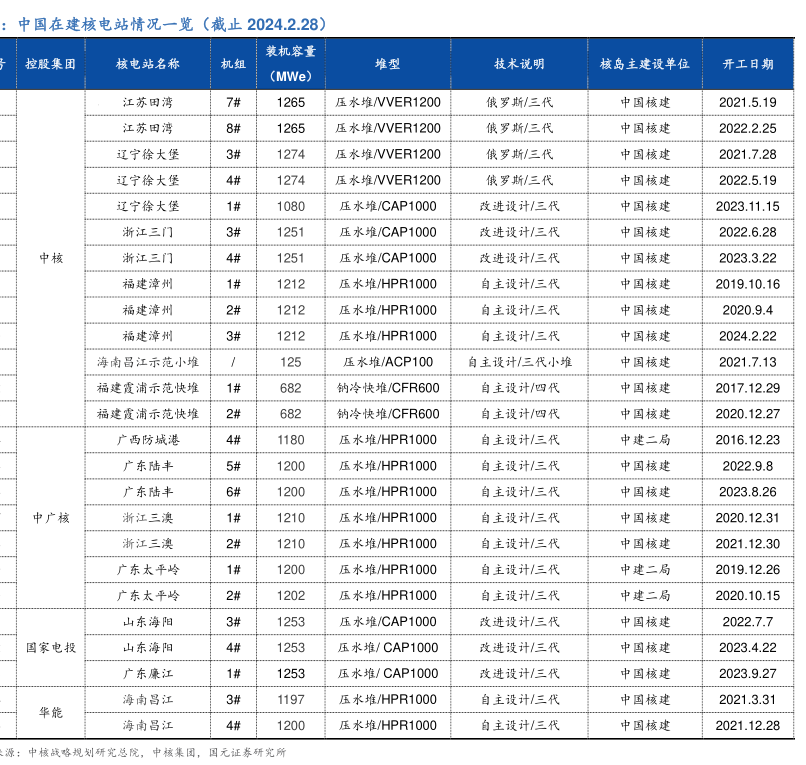Select the start date 2021.3.31

pyautogui.click(x=748, y=699)
